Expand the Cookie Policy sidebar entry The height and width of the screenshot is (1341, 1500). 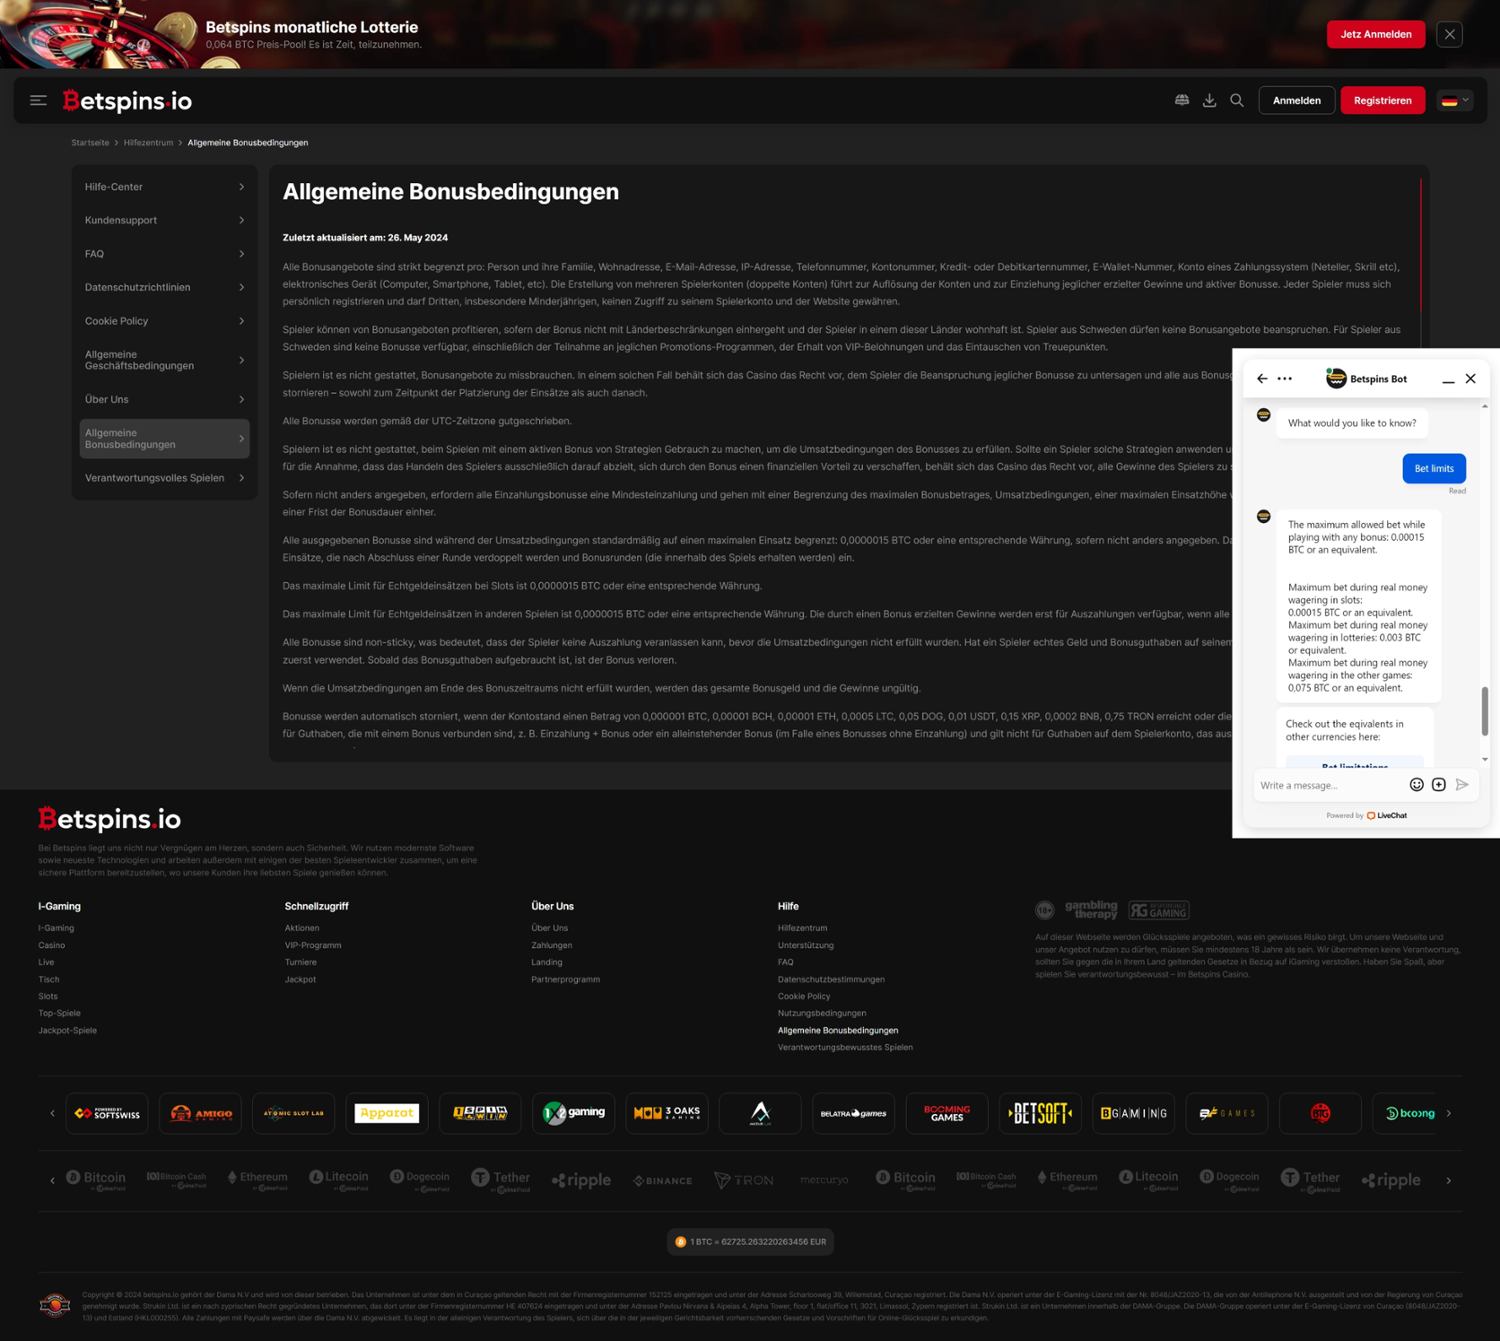[164, 321]
